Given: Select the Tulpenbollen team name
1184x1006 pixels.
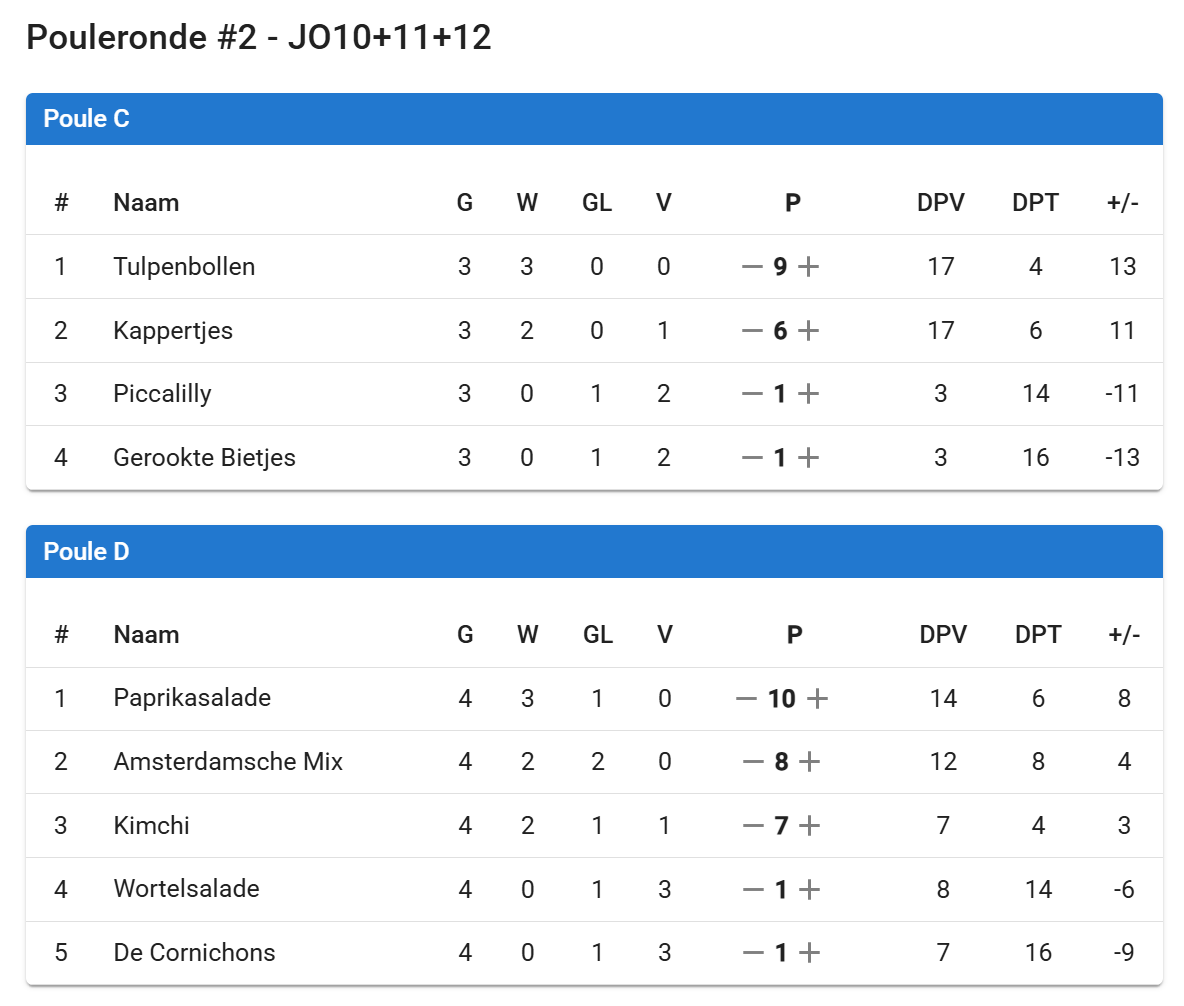Looking at the screenshot, I should [x=184, y=267].
